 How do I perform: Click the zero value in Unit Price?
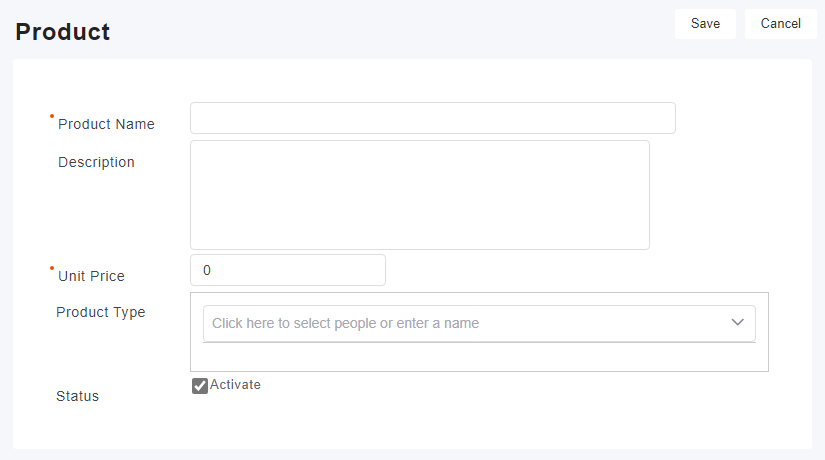pos(207,270)
